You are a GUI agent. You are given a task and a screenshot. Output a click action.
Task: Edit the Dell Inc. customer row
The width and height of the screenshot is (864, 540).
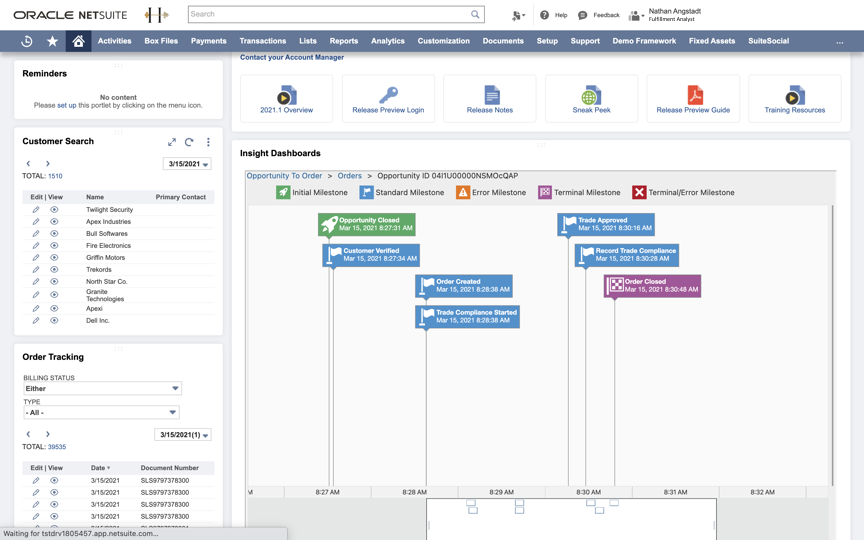[36, 320]
